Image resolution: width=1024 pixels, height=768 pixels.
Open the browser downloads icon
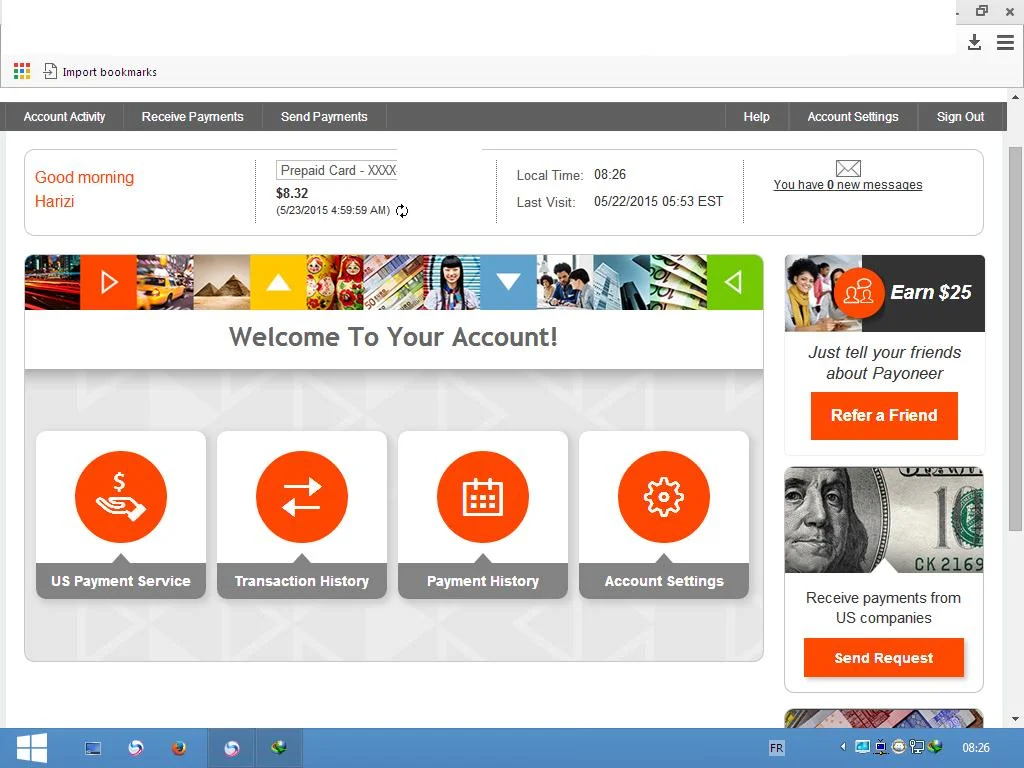click(974, 42)
